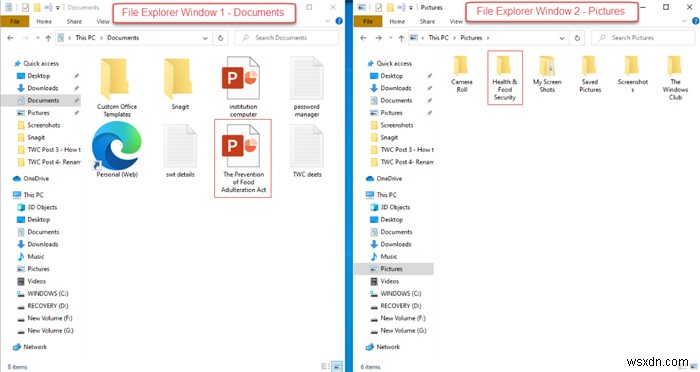Select OneDrive in Documents window sidebar
Screen dimensions: 700x372
(31, 179)
